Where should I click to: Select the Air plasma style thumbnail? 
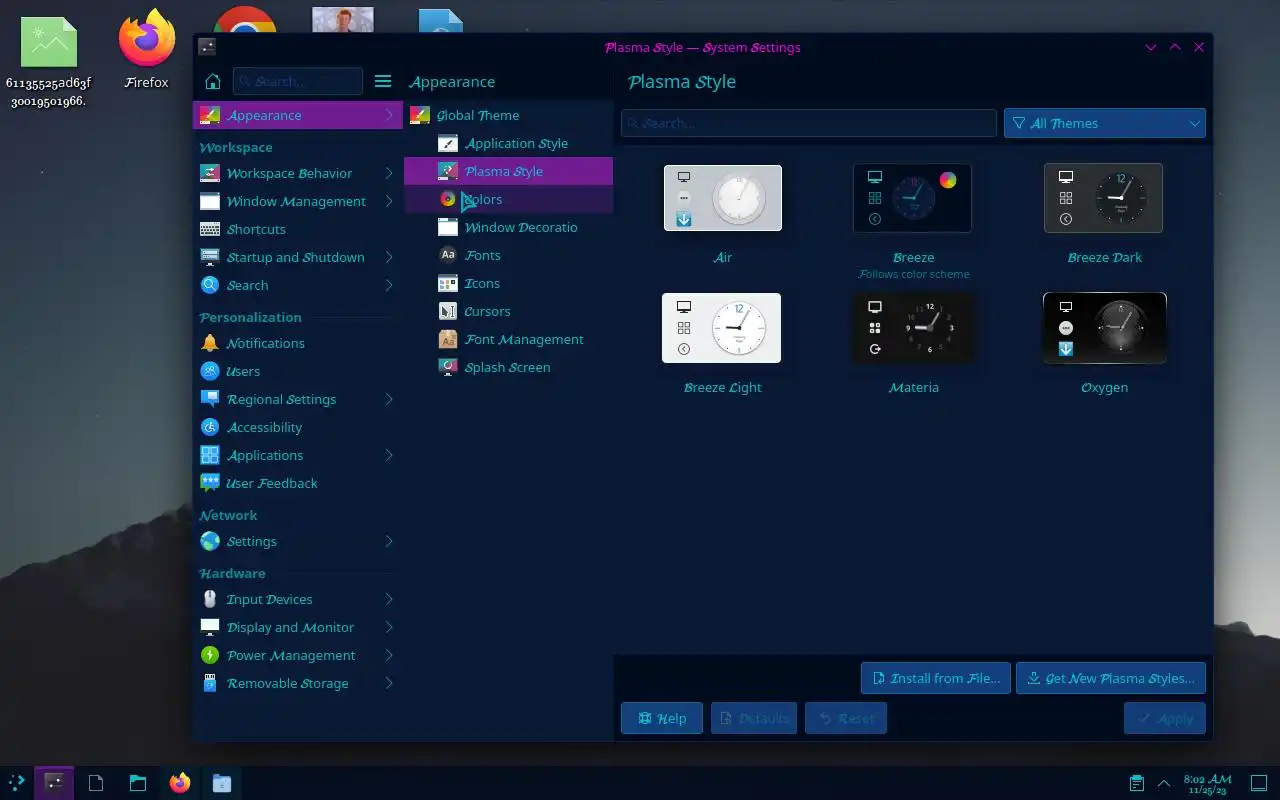point(723,198)
